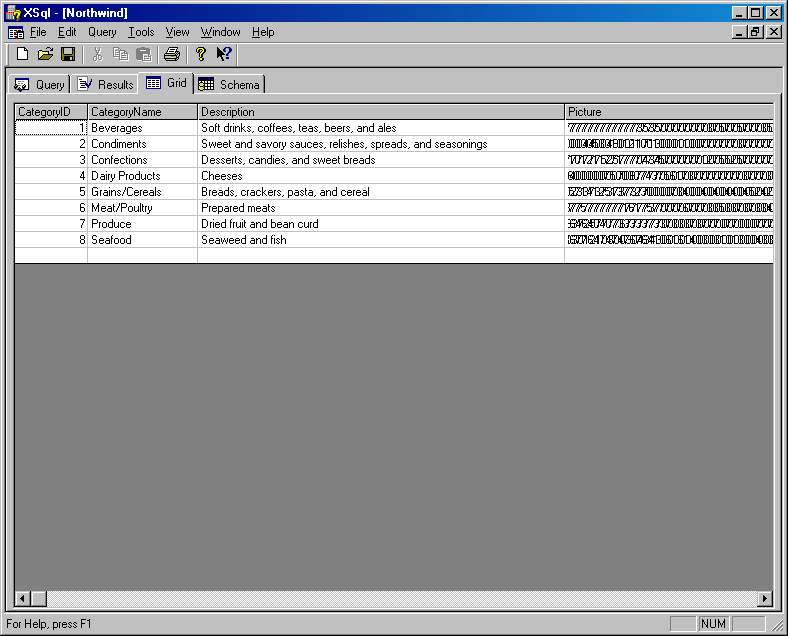Click the 'Sweet and savory sauces' description cell
The width and height of the screenshot is (788, 636).
pos(381,144)
